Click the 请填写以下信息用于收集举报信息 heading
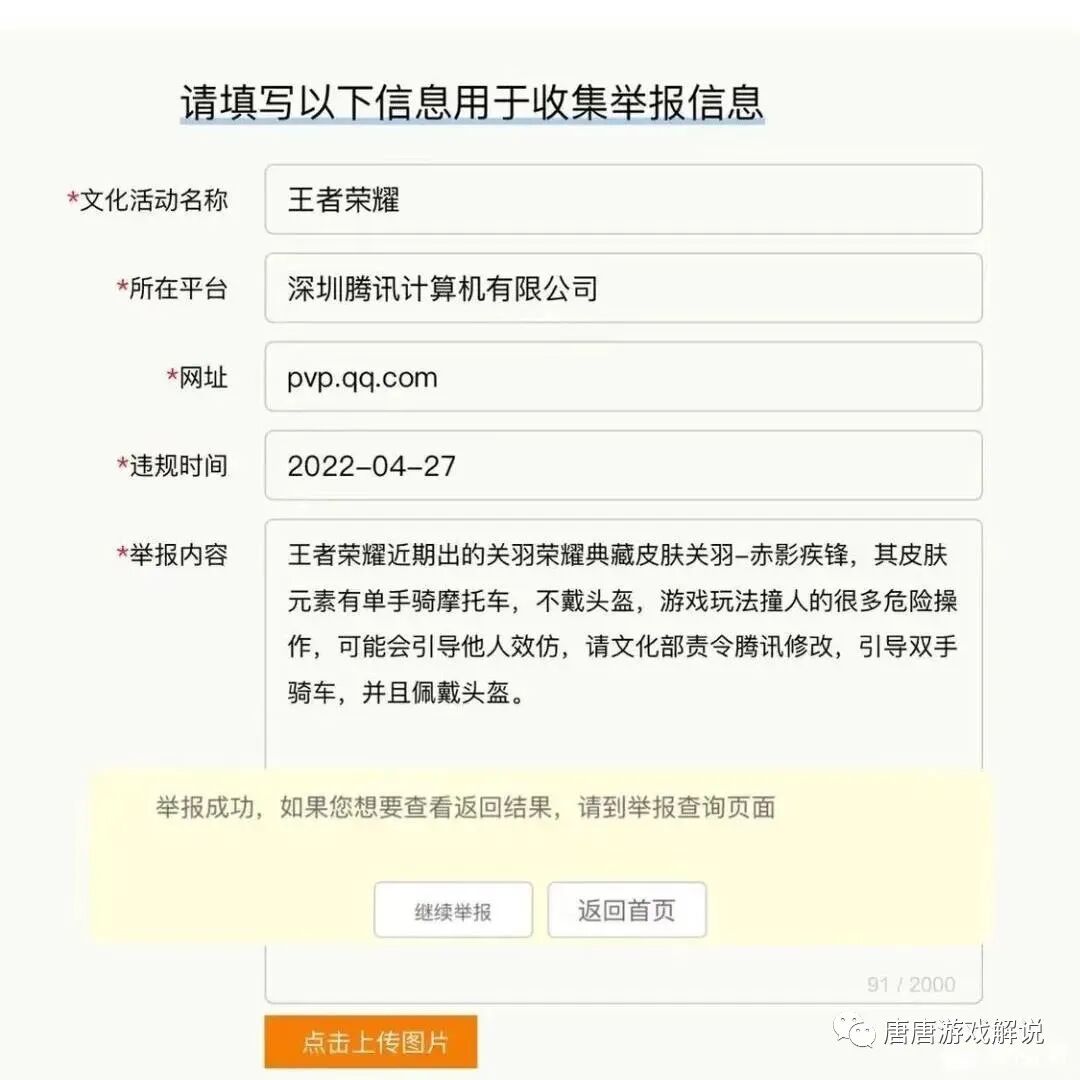Image resolution: width=1080 pixels, height=1080 pixels. 472,103
